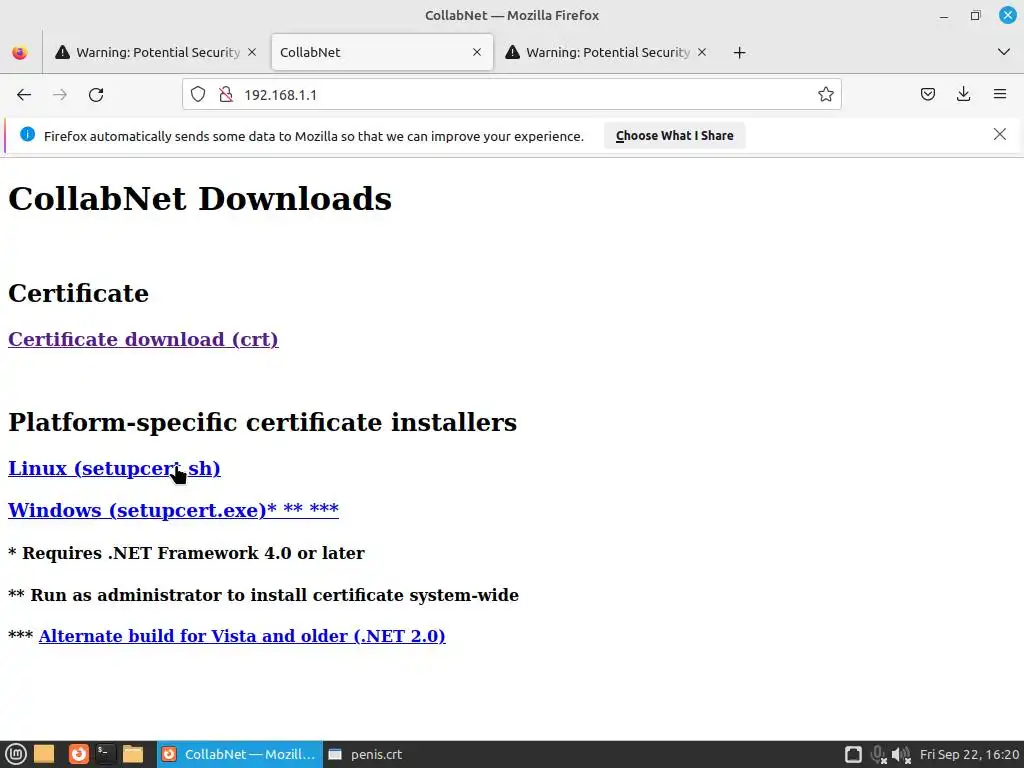
Task: Open the Linux Mint start menu icon
Action: pyautogui.click(x=16, y=754)
